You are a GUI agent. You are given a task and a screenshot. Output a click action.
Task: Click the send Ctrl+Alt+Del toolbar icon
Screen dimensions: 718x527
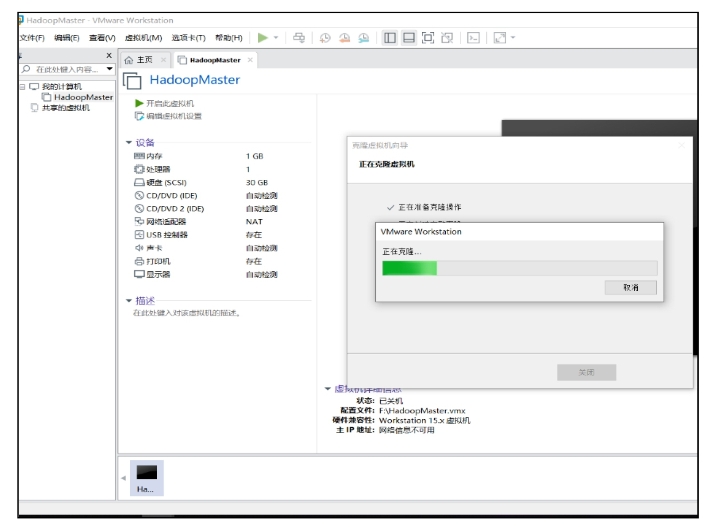[299, 38]
